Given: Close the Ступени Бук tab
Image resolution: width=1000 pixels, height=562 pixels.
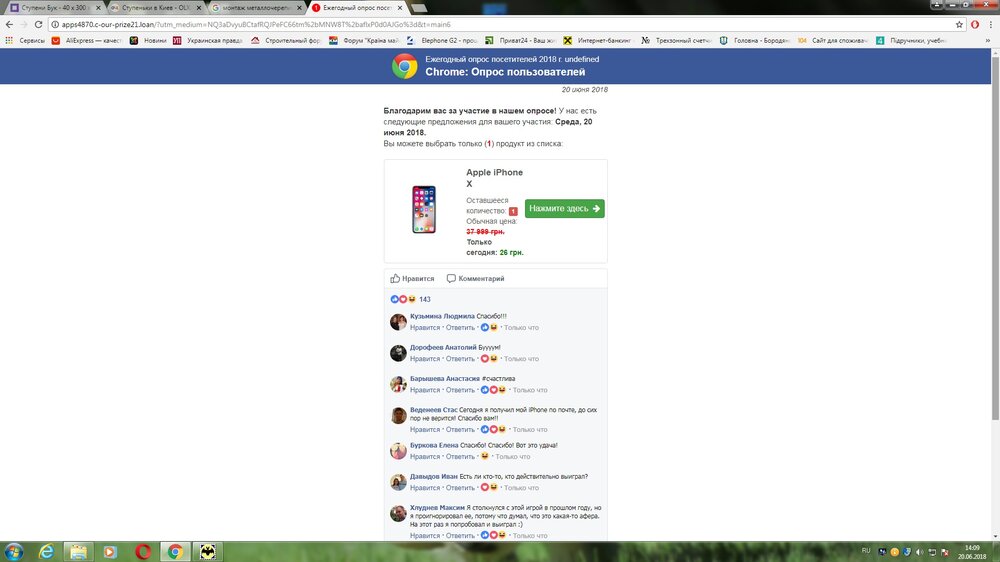Looking at the screenshot, I should 98,8.
